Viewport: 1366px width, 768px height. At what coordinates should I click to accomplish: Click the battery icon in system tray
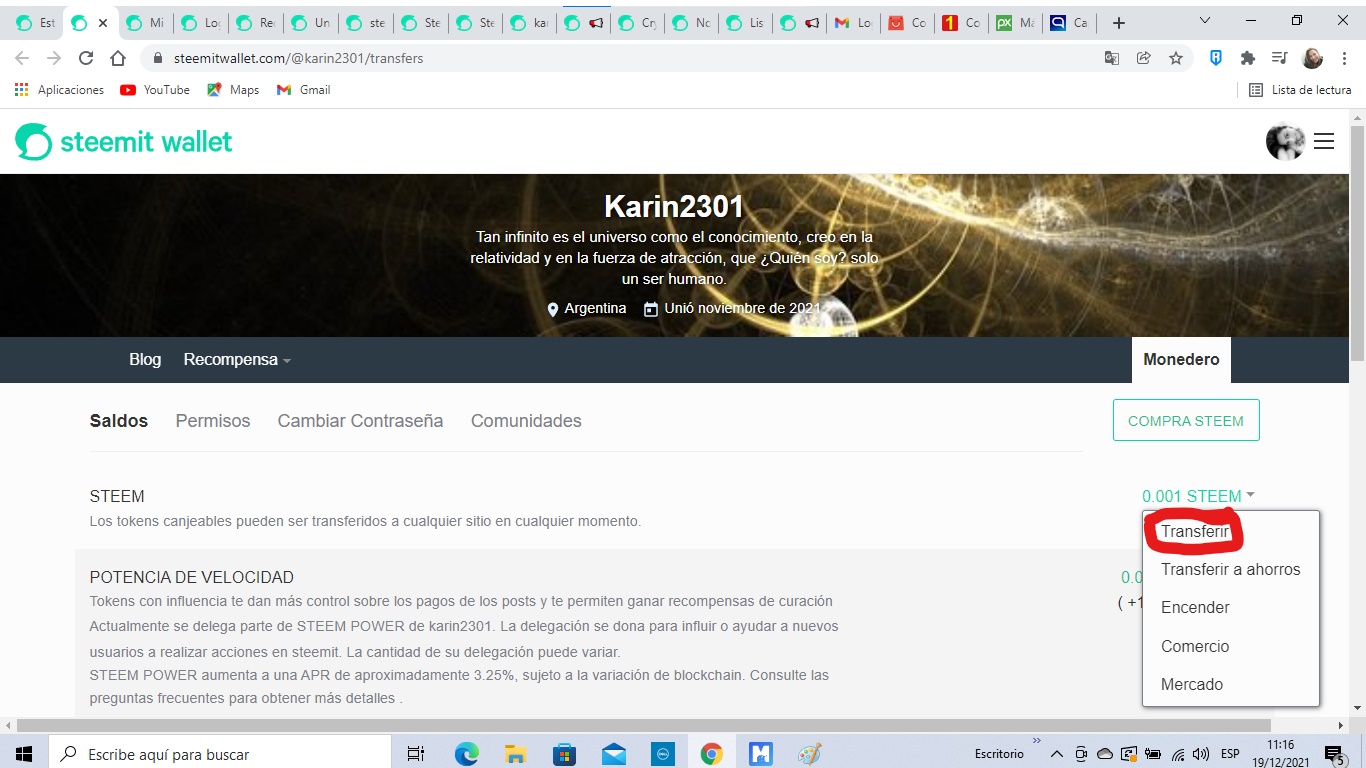pyautogui.click(x=1153, y=754)
